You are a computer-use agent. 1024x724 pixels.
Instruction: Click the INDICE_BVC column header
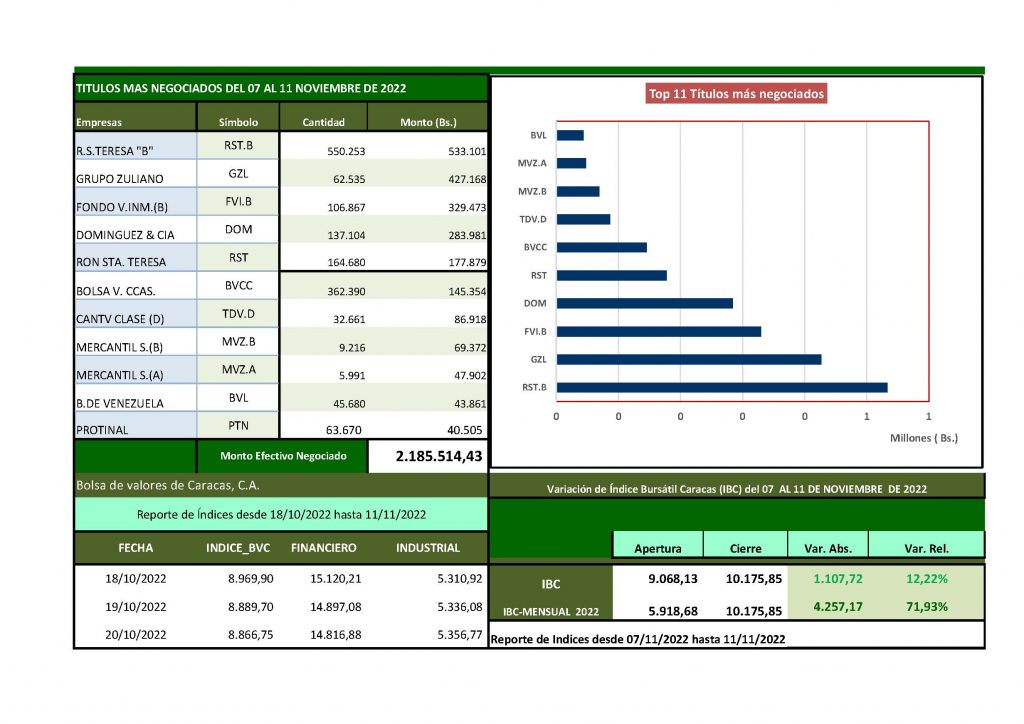click(x=238, y=548)
